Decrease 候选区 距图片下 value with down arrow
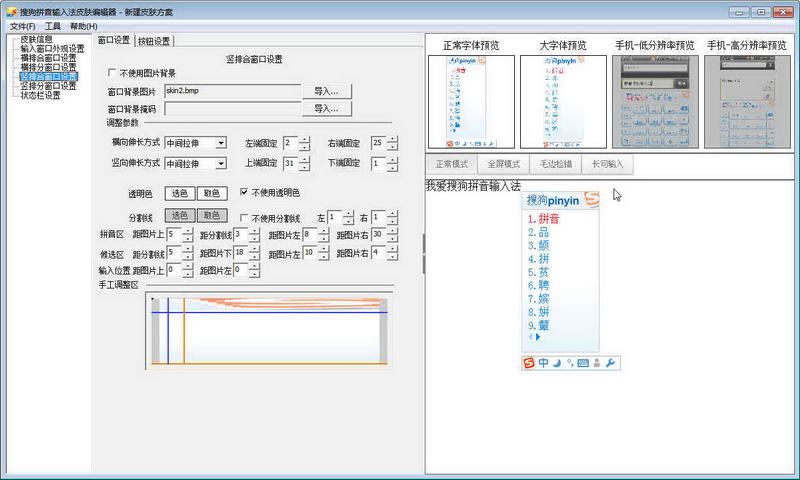 254,257
